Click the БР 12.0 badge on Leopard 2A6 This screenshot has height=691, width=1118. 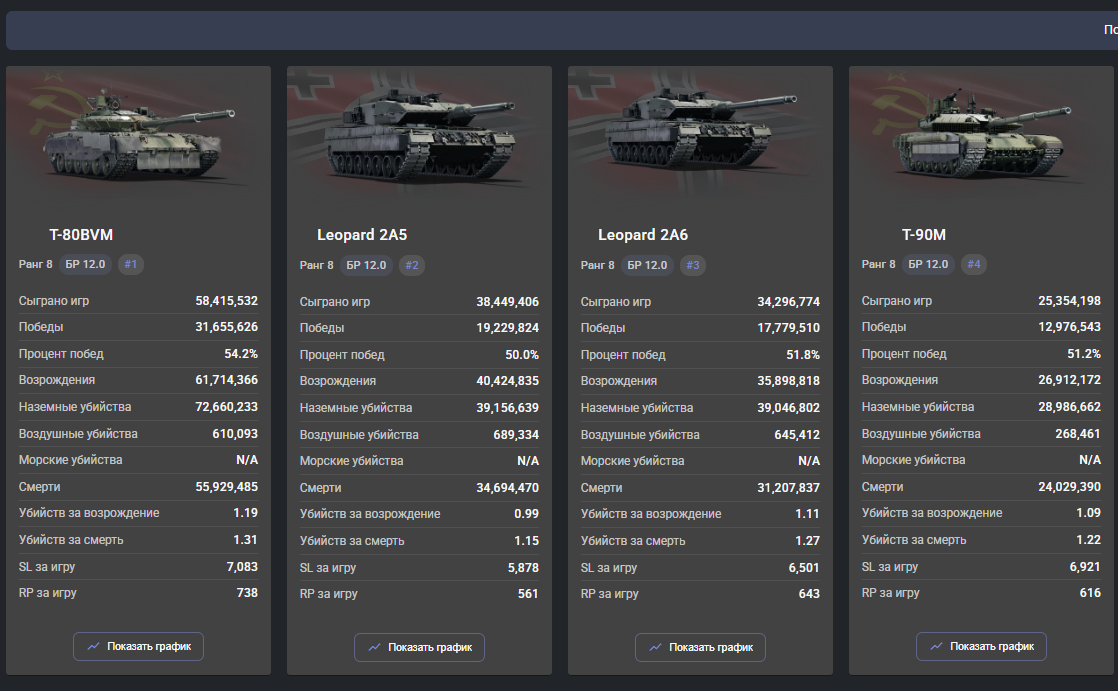click(647, 265)
